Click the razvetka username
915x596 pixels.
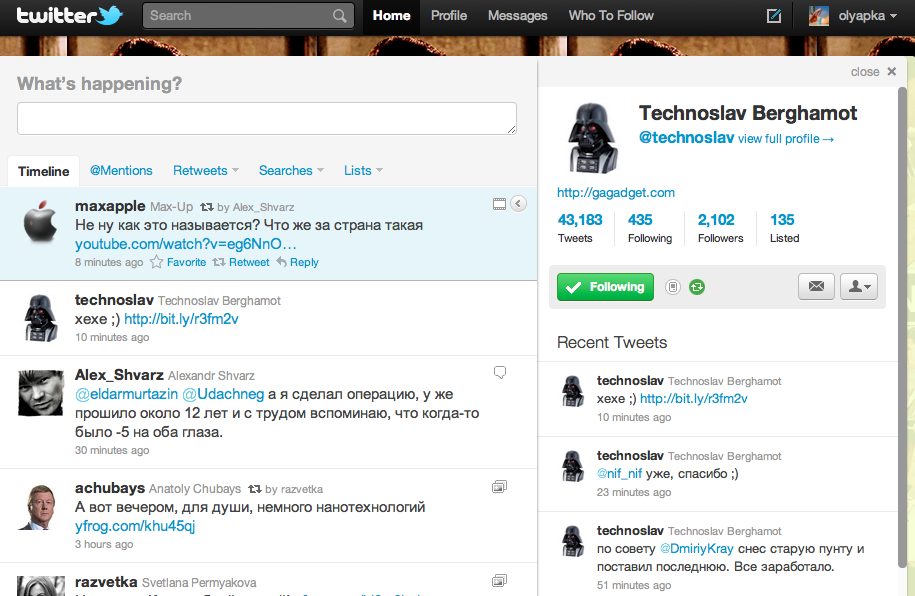(x=106, y=582)
